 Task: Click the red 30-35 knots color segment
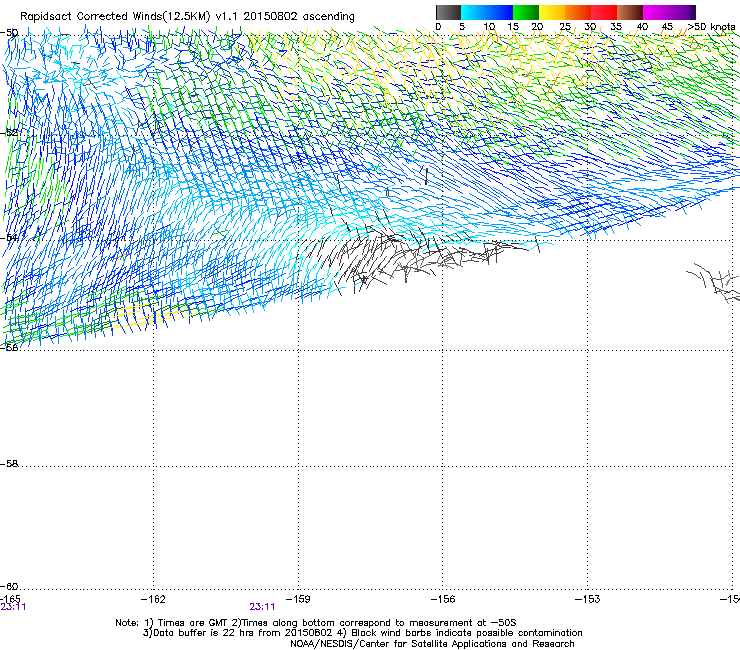pos(604,12)
